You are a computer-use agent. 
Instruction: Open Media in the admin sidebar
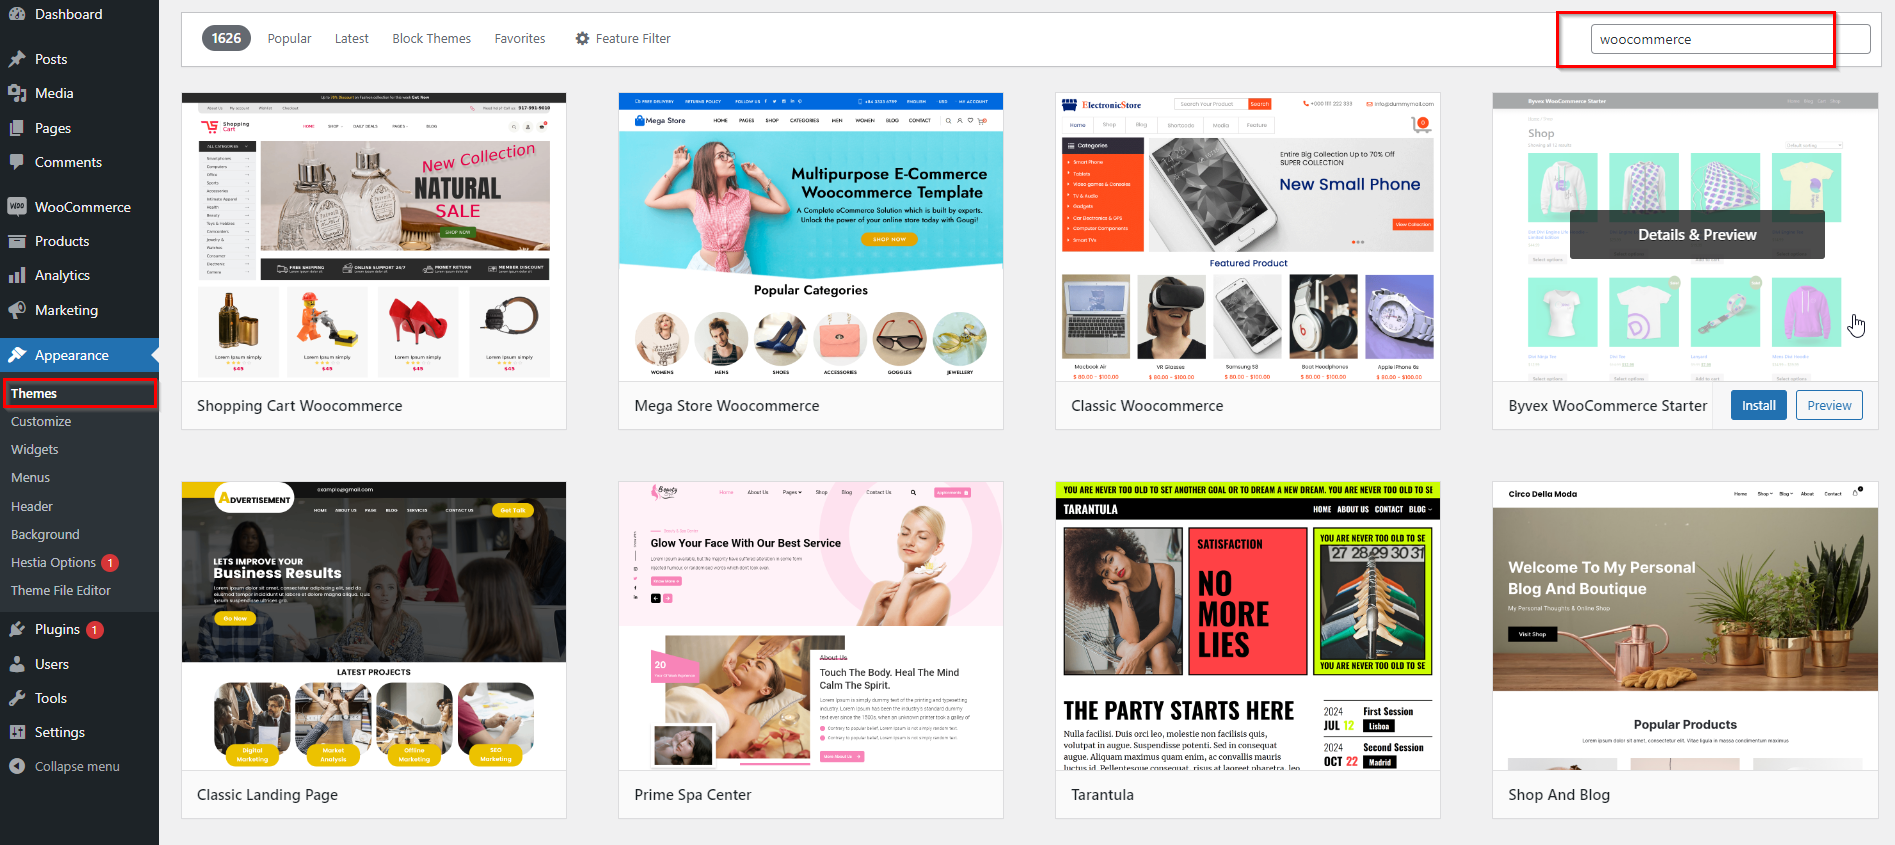(x=79, y=93)
